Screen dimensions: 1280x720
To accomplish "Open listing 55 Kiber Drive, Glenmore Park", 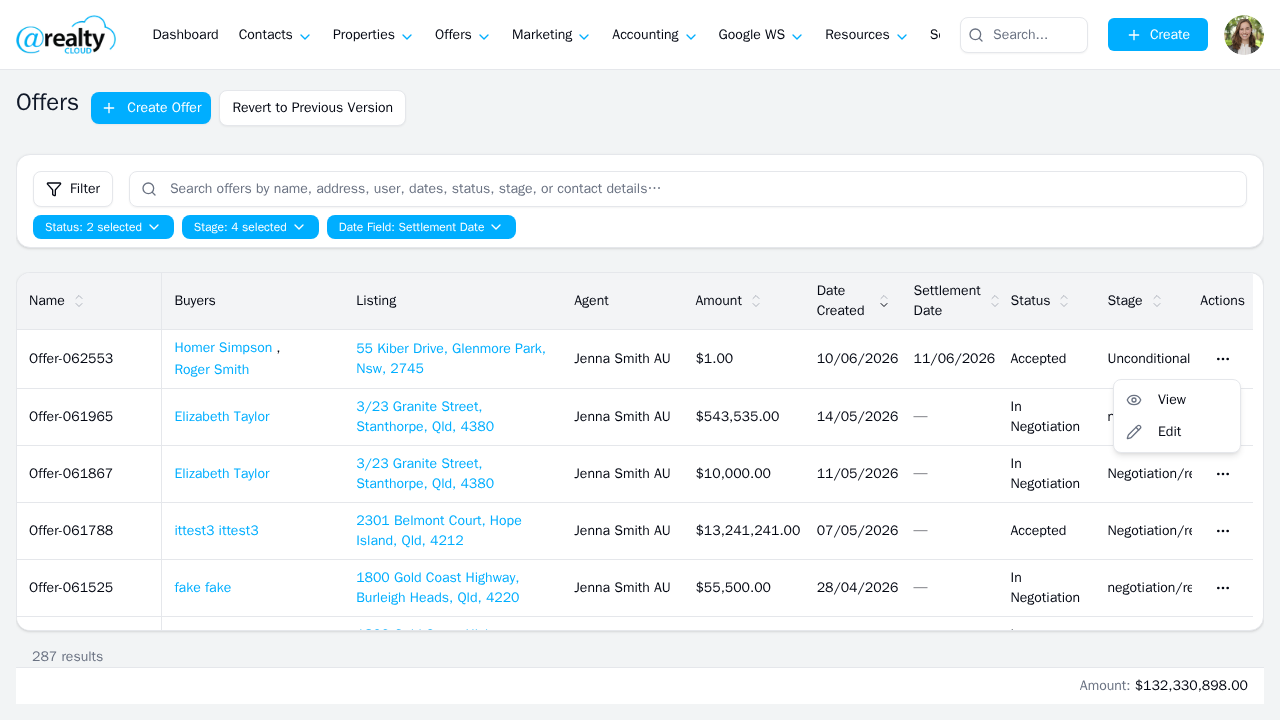I will pos(451,359).
